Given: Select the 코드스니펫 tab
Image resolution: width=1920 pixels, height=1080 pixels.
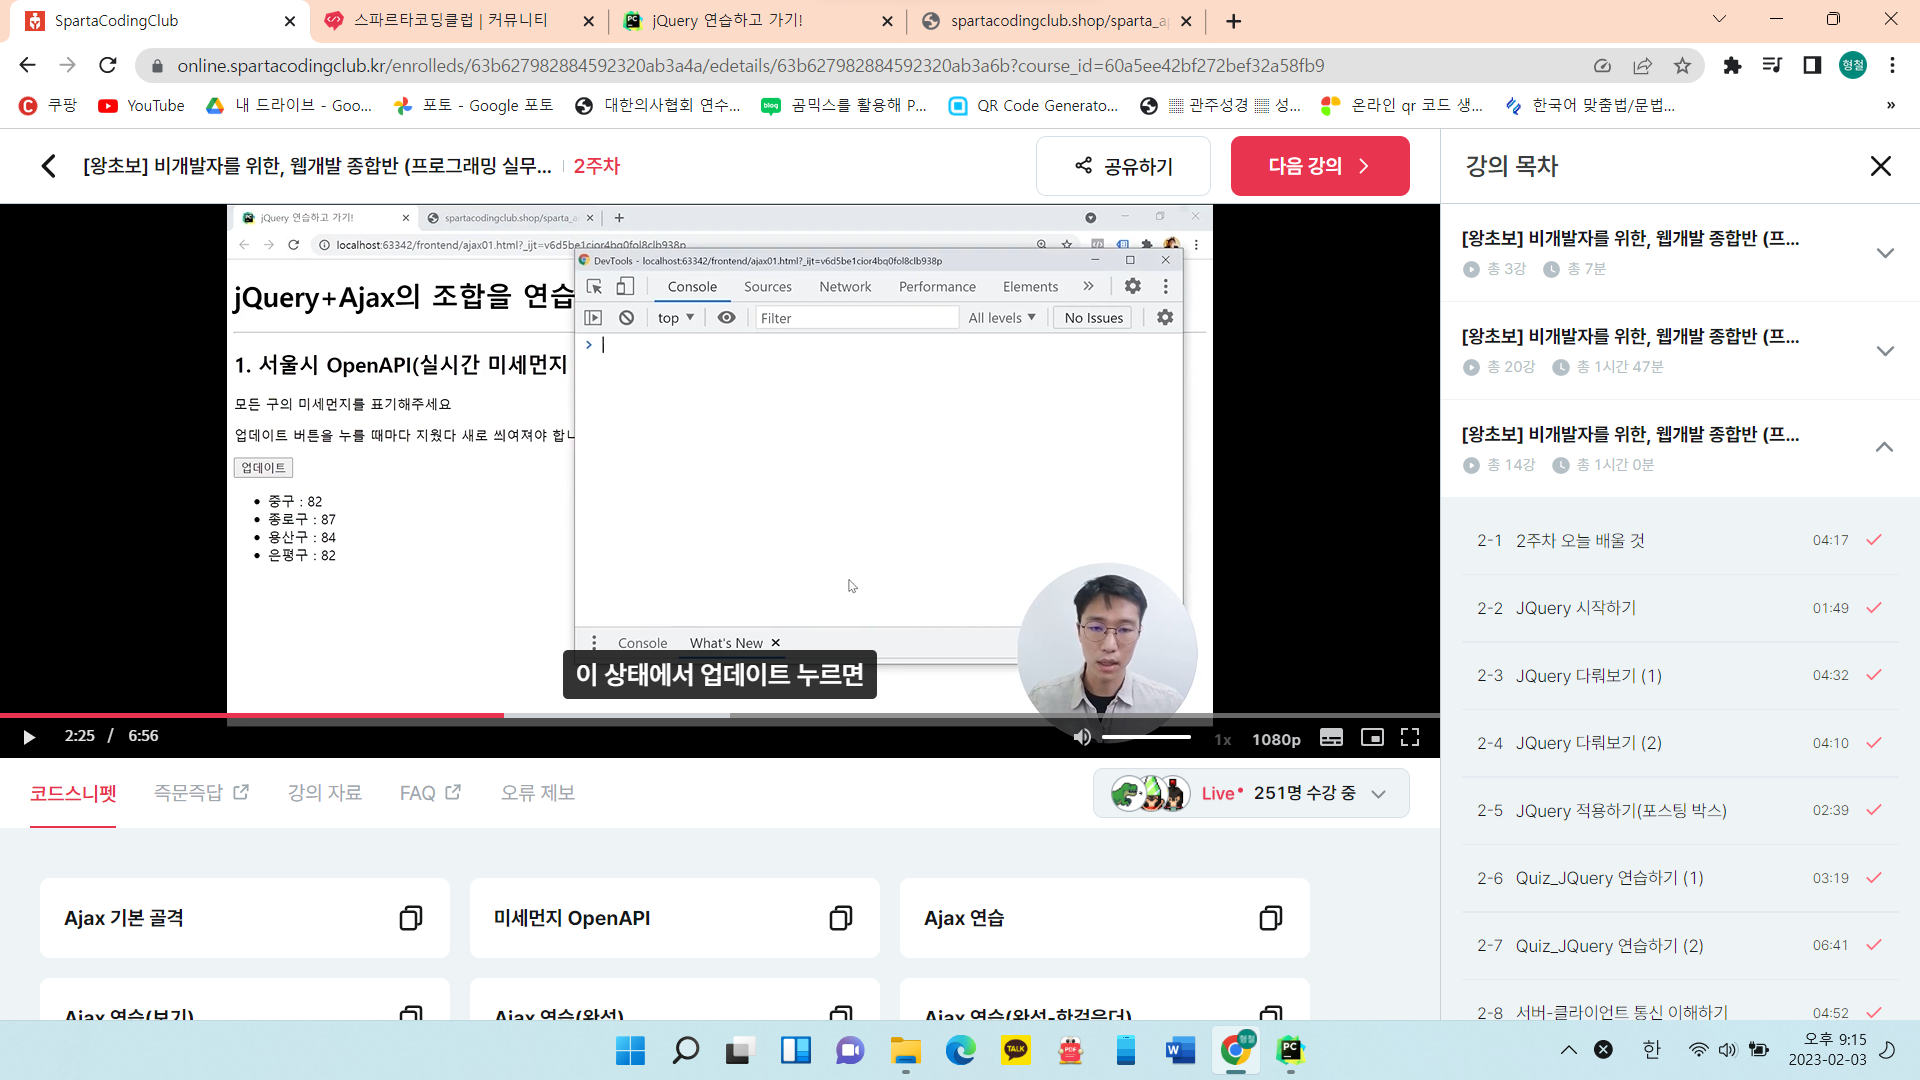Looking at the screenshot, I should pyautogui.click(x=73, y=793).
